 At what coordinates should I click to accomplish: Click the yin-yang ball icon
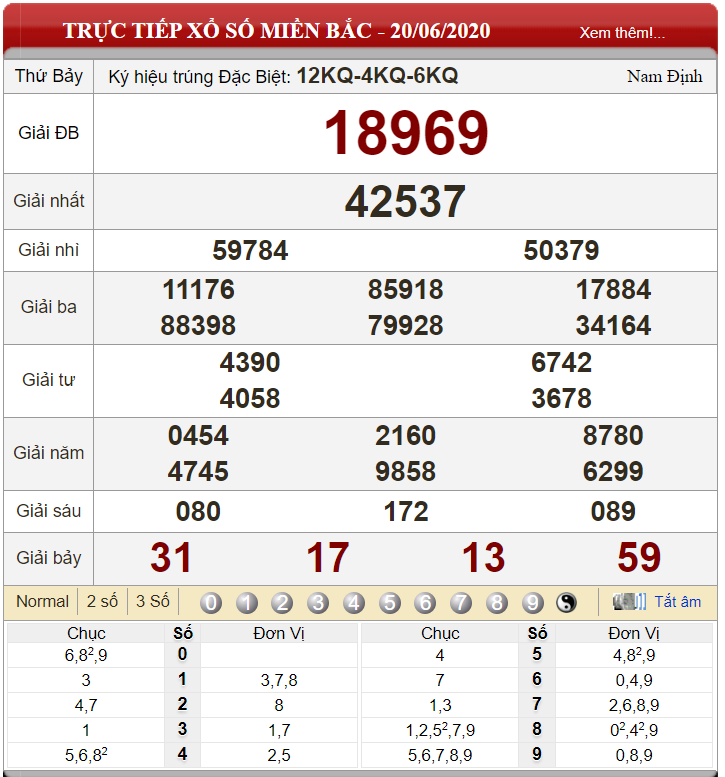coord(566,603)
